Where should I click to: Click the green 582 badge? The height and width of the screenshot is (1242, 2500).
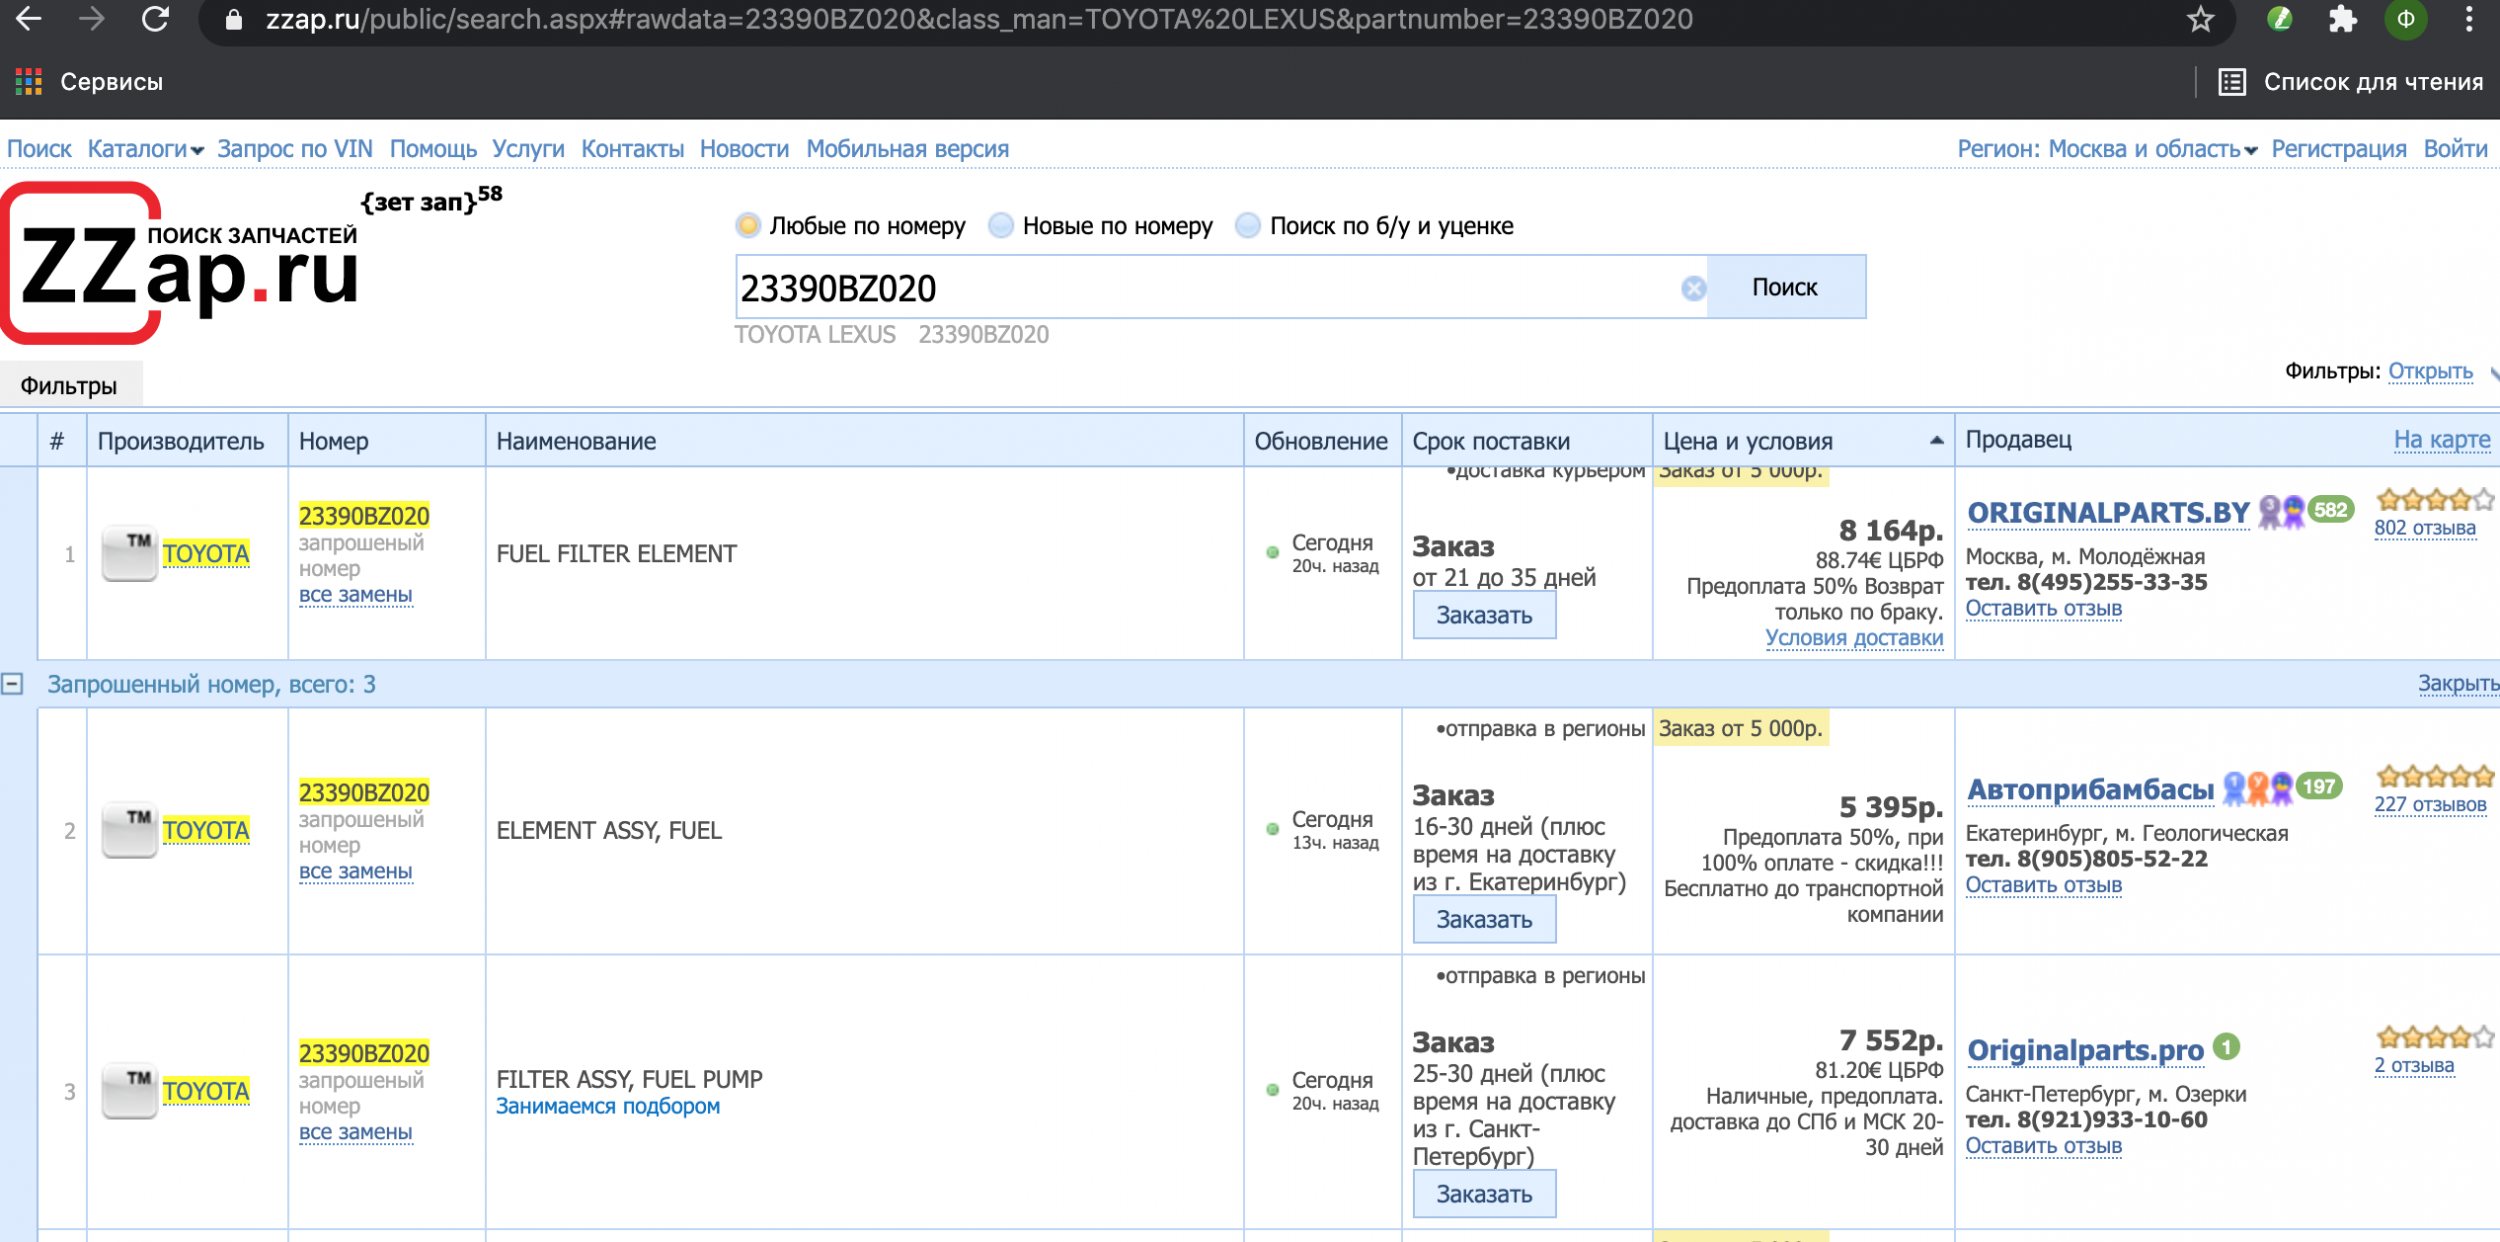pyautogui.click(x=2330, y=510)
